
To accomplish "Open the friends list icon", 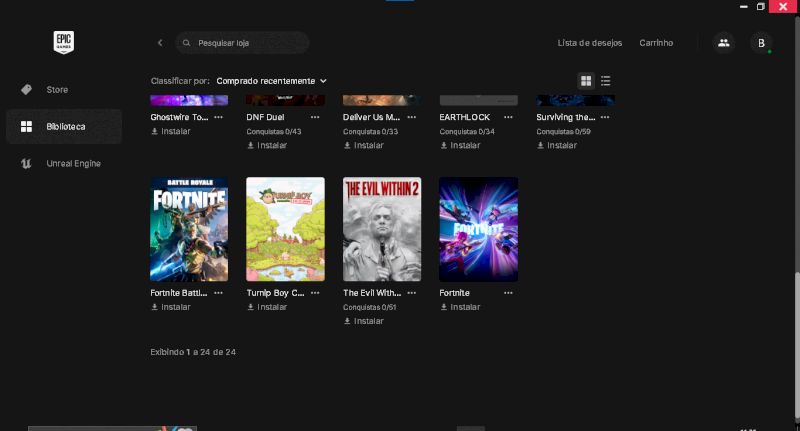I will tap(723, 43).
